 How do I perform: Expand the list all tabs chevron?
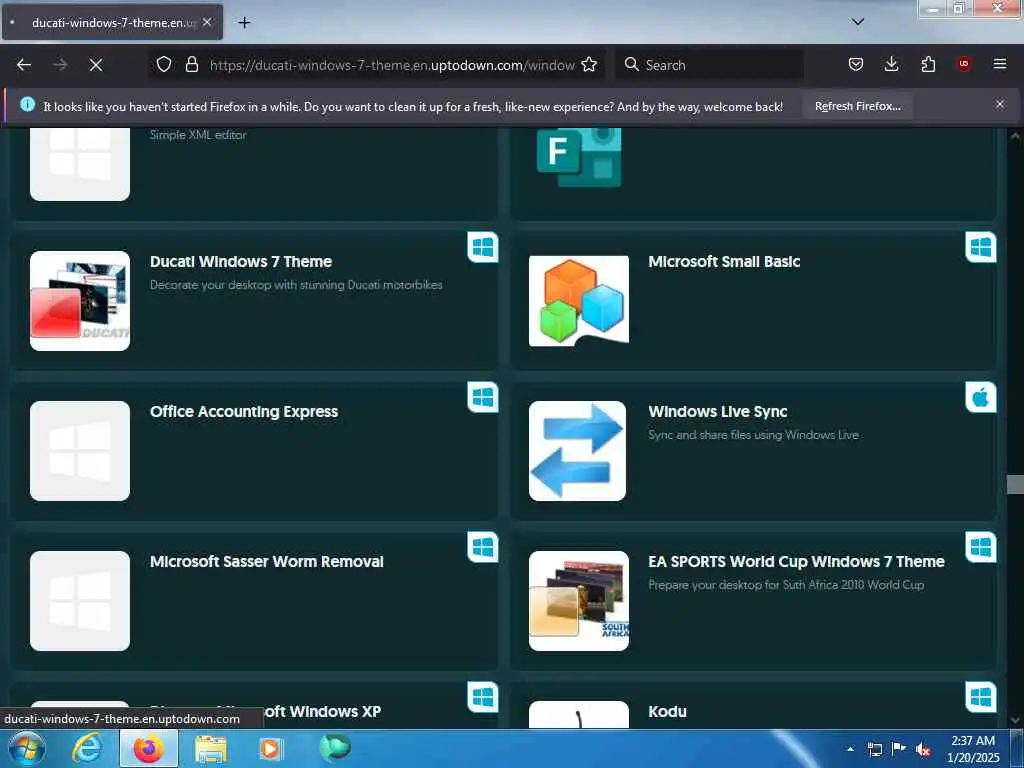click(x=858, y=22)
